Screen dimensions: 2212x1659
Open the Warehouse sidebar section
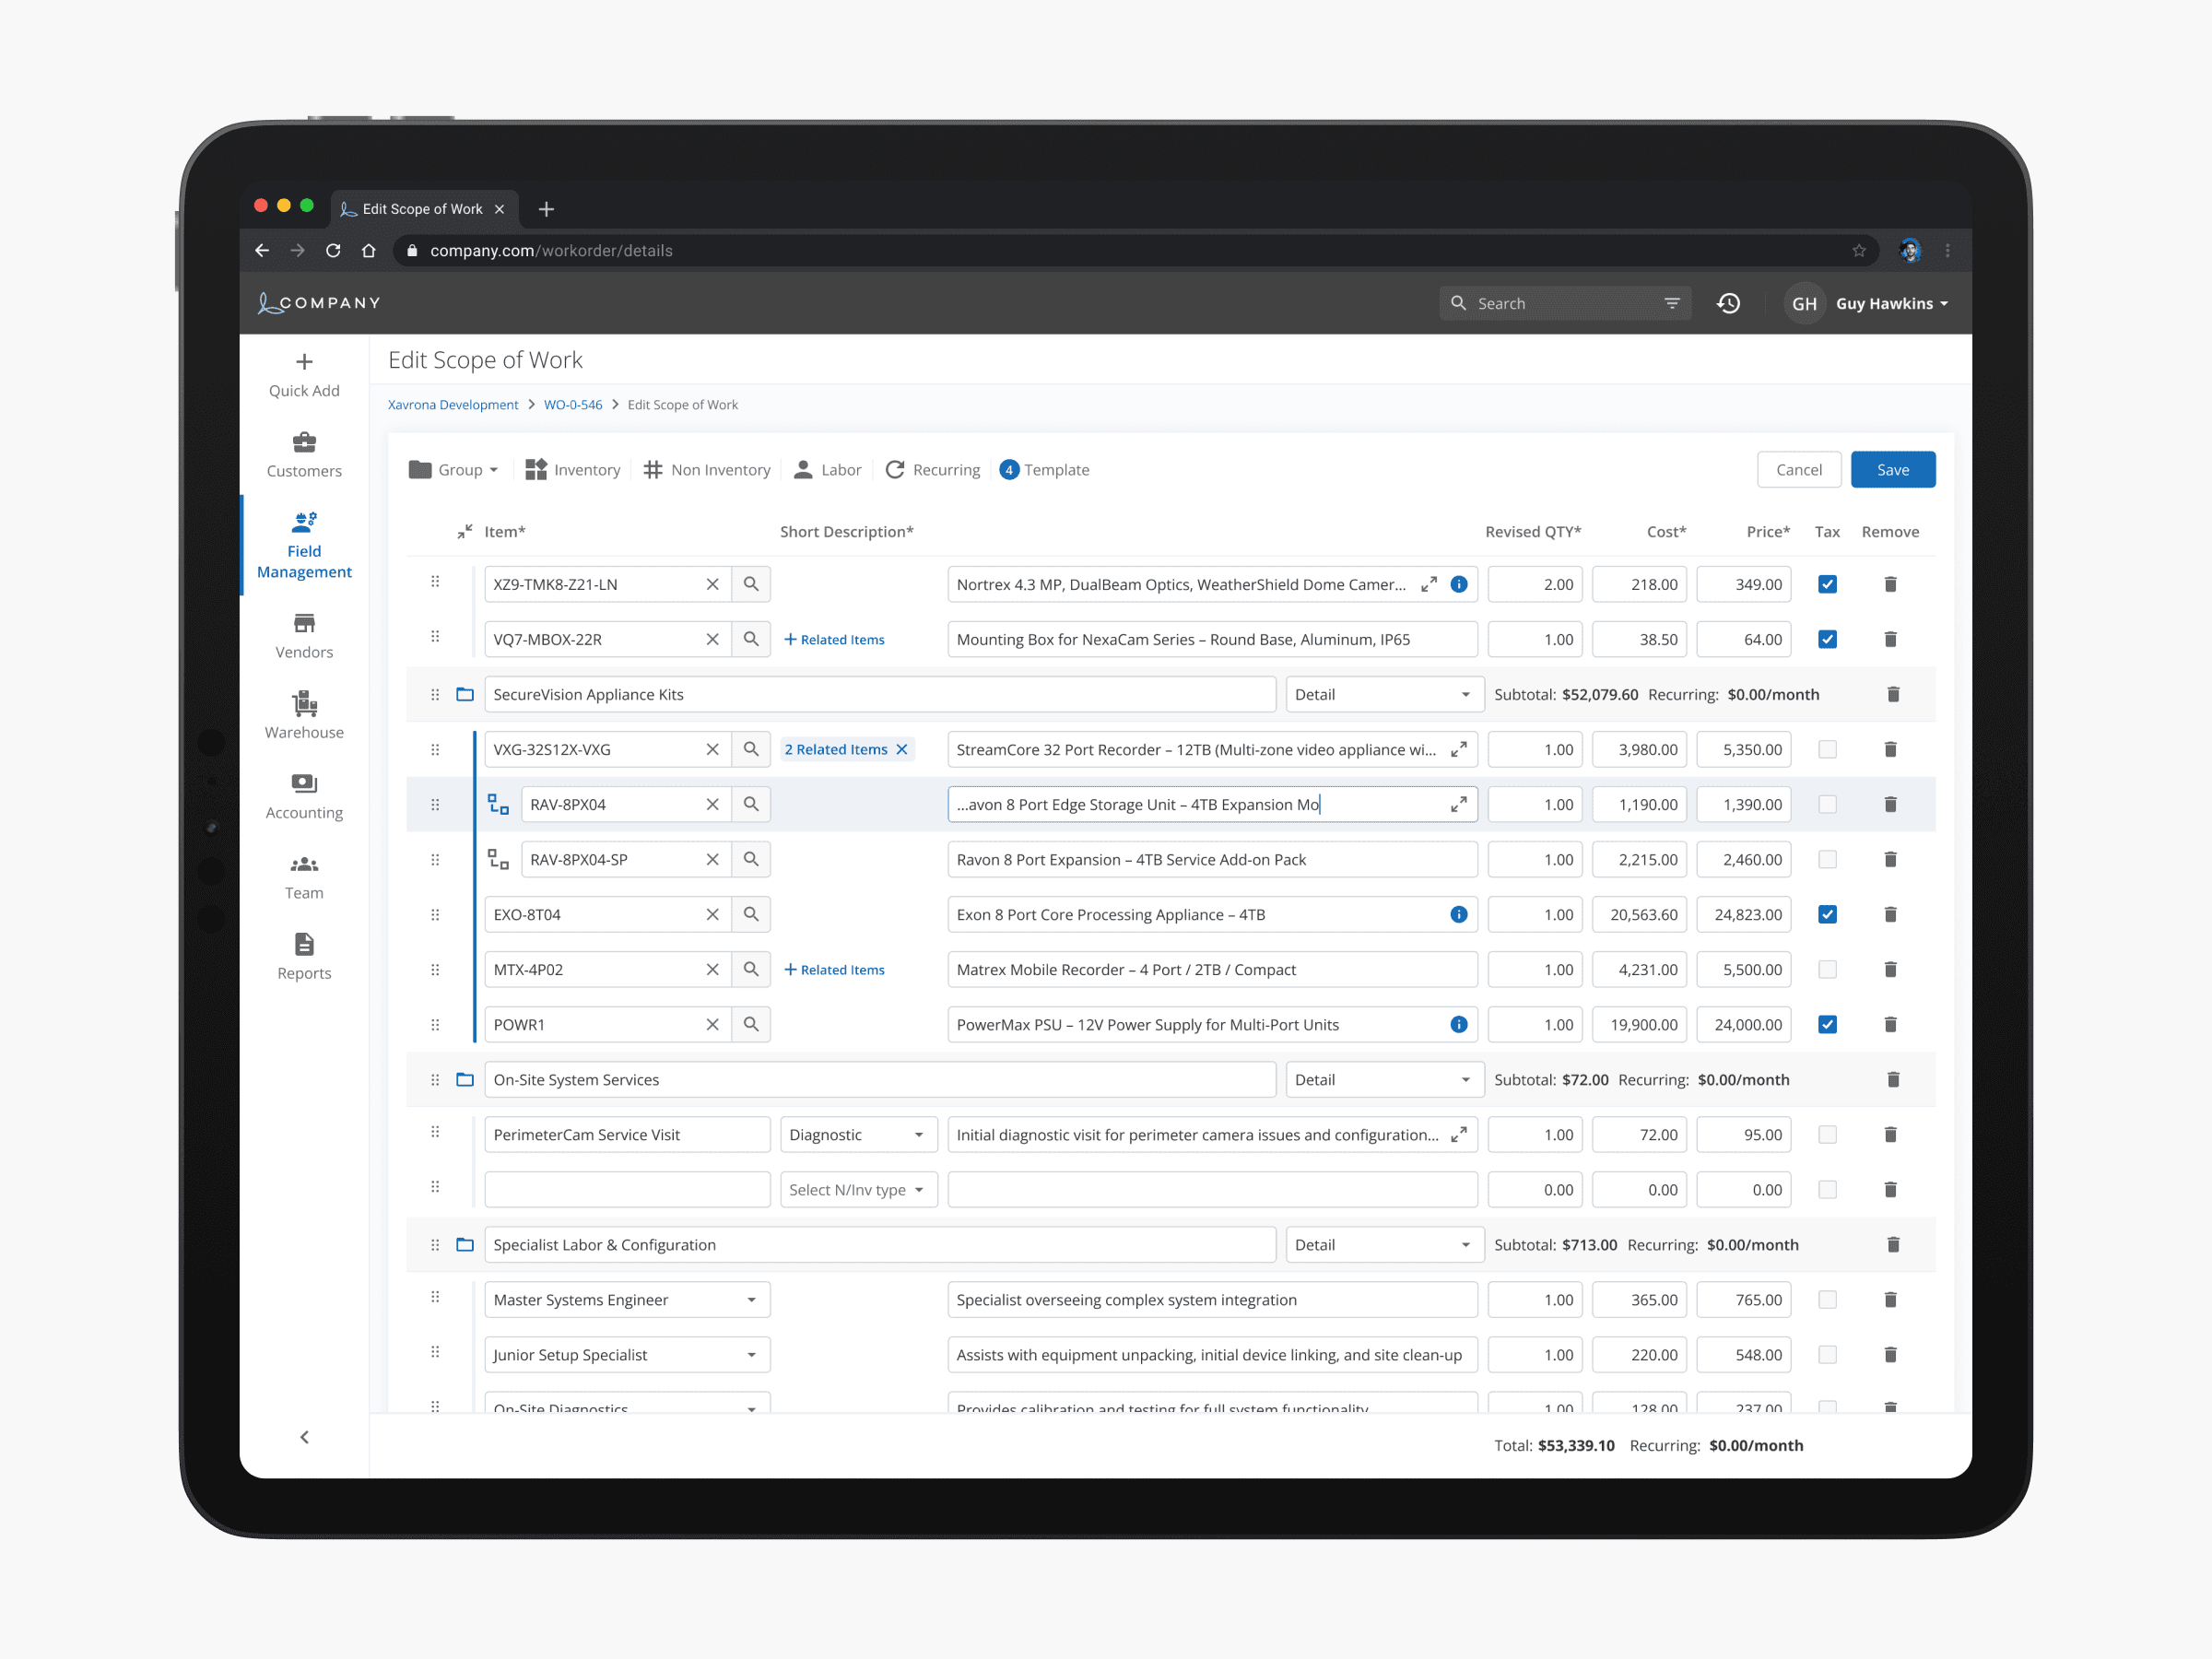tap(304, 714)
